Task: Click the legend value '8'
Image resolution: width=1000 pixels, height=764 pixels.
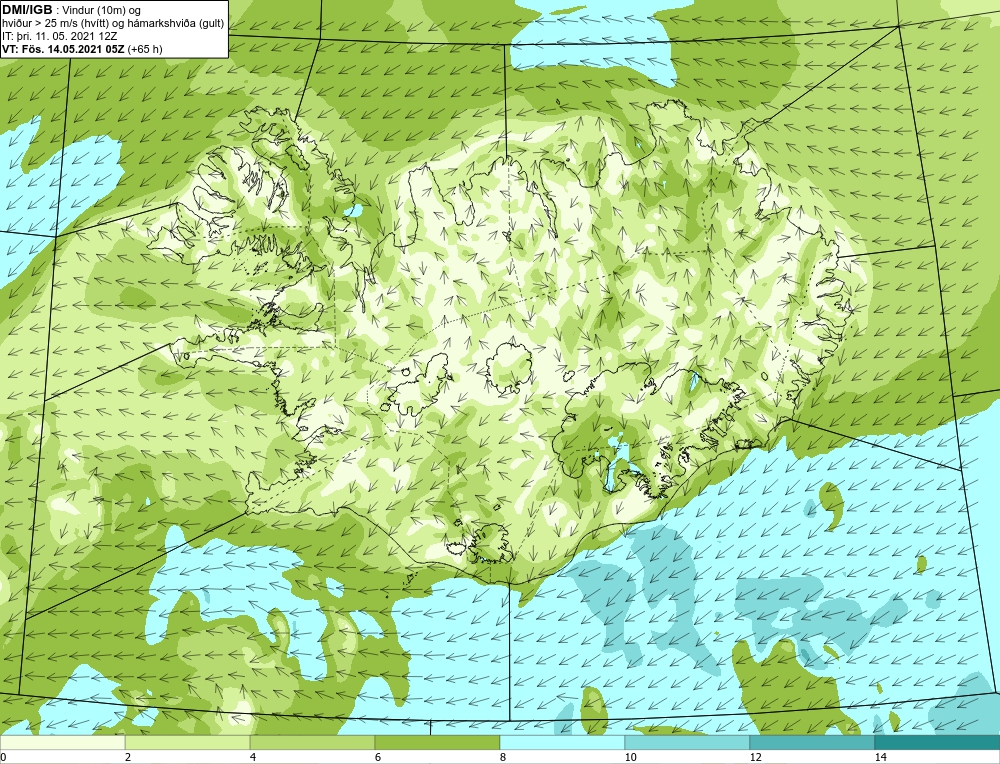Action: [x=503, y=757]
